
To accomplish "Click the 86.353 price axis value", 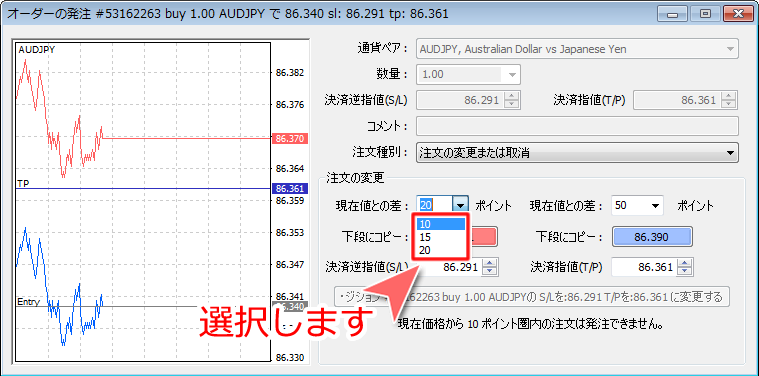I will 290,233.
